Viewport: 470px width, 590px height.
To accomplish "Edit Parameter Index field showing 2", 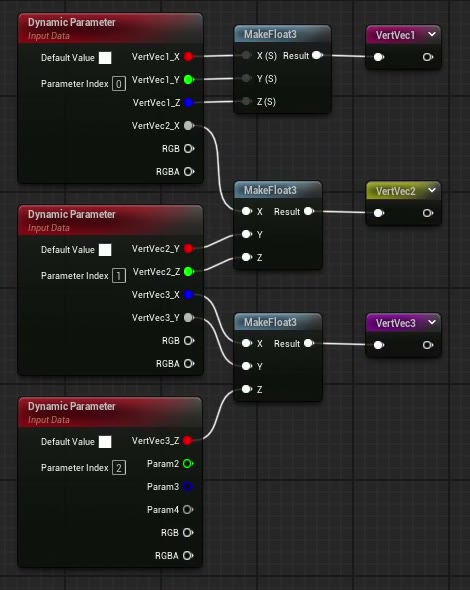I will [119, 468].
